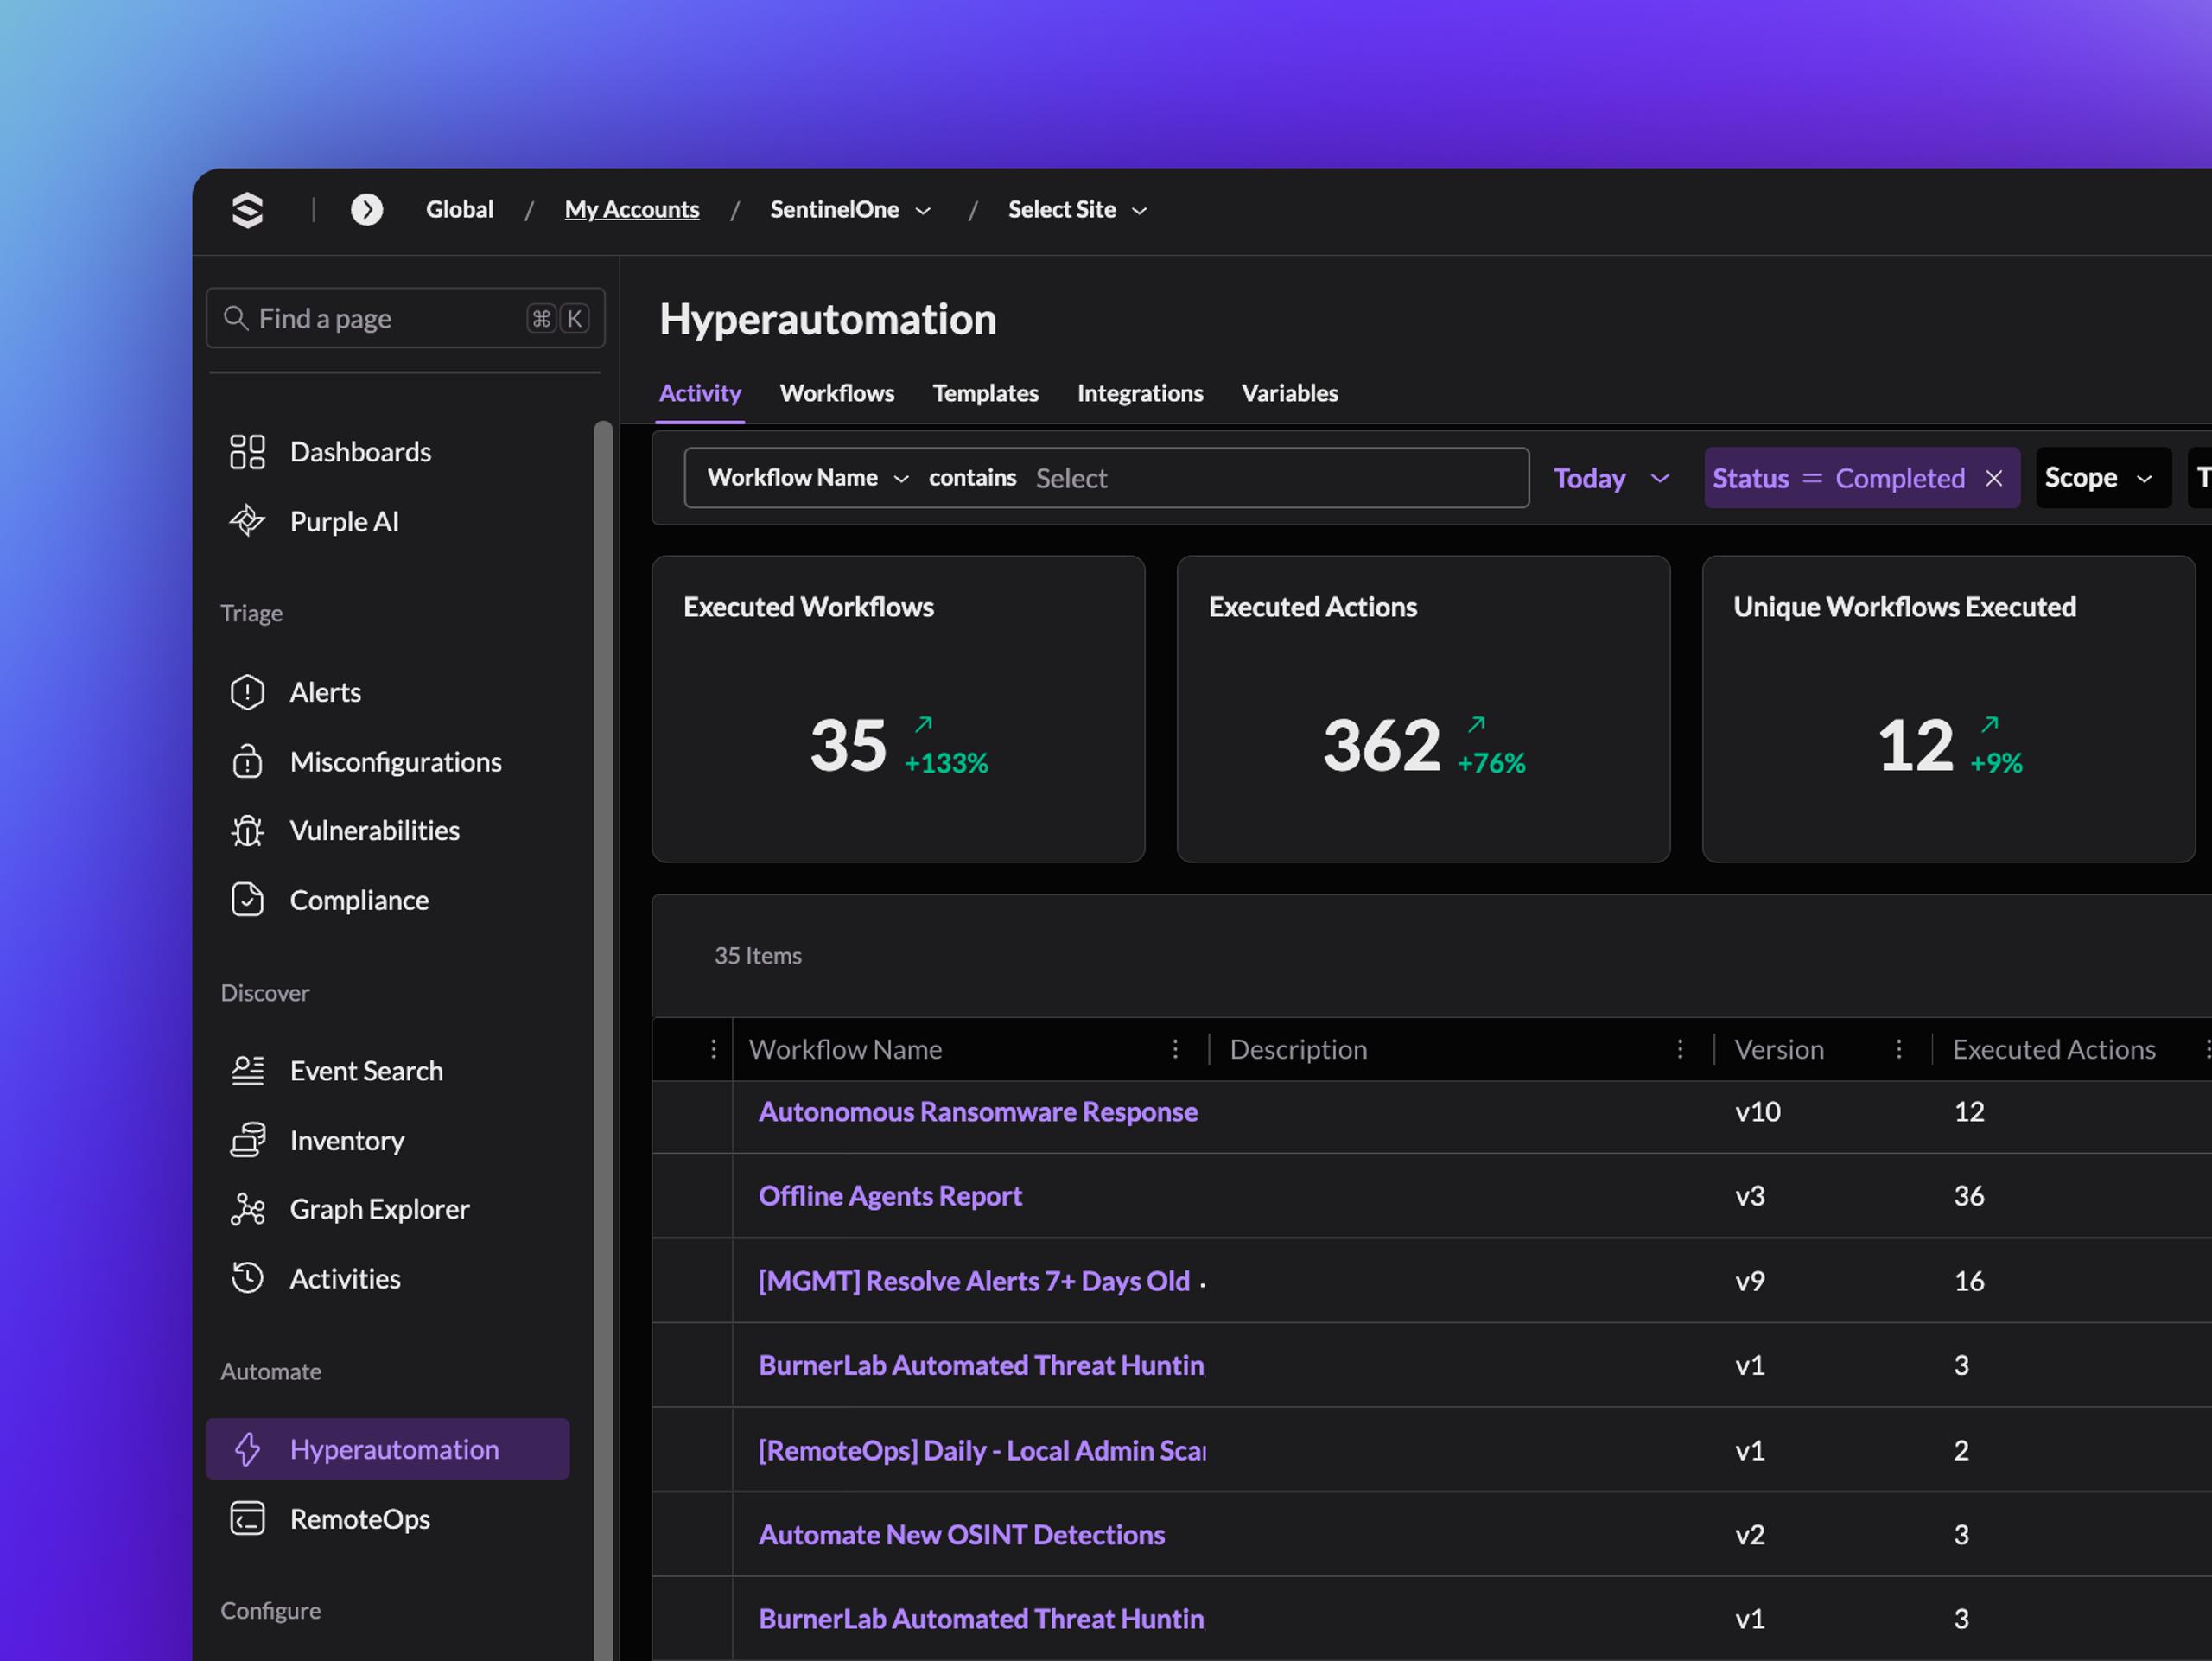Open Graph Explorer in the sidebar
The image size is (2212, 1661).
(x=349, y=1210)
